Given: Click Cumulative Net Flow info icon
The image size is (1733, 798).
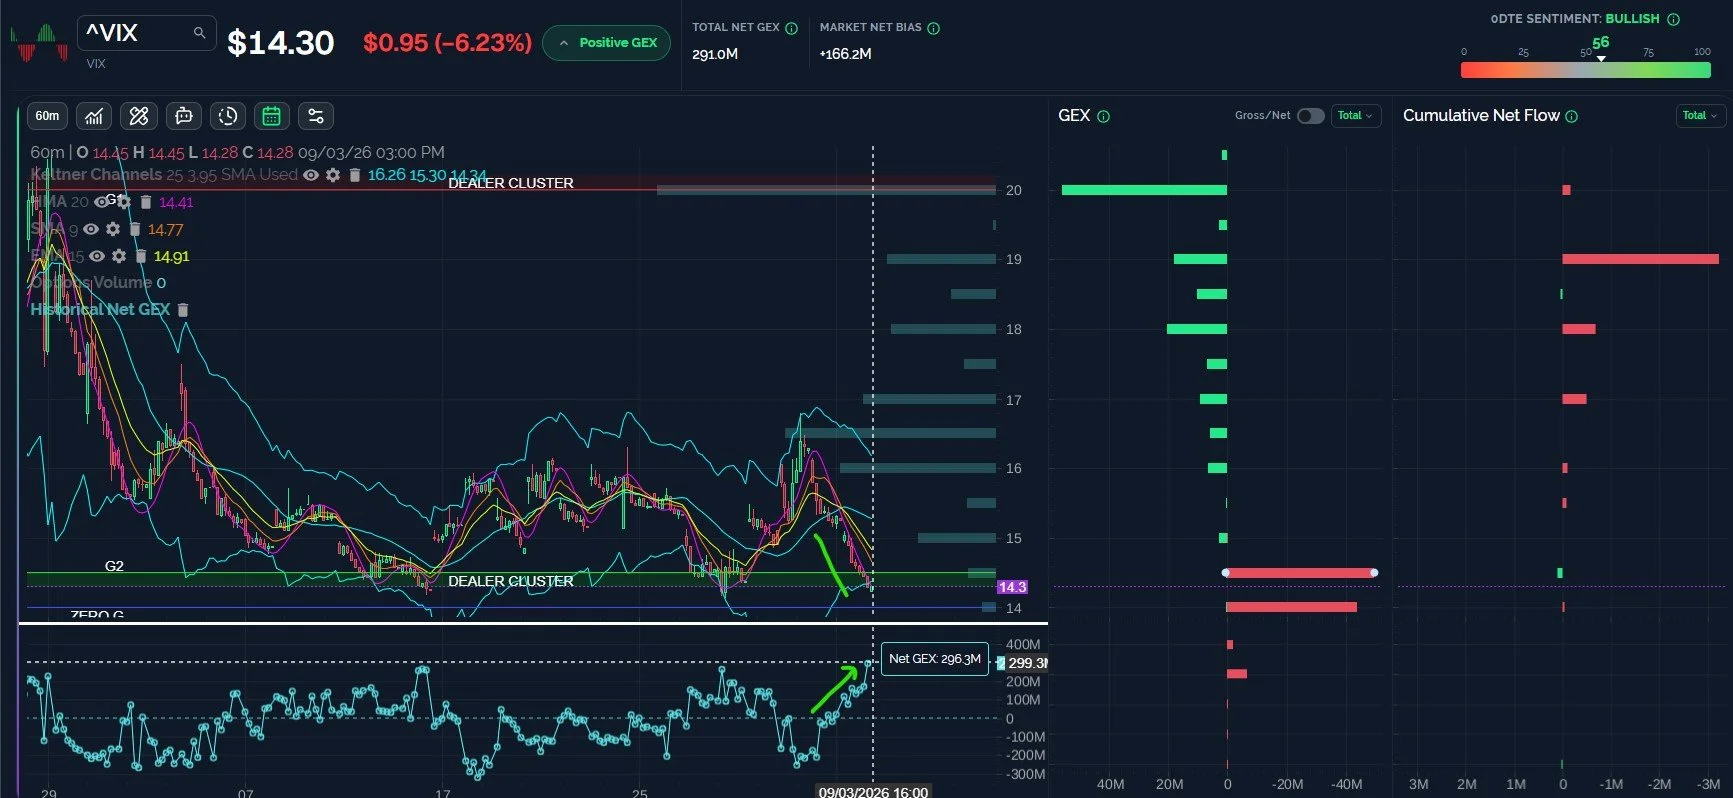Looking at the screenshot, I should [1571, 116].
